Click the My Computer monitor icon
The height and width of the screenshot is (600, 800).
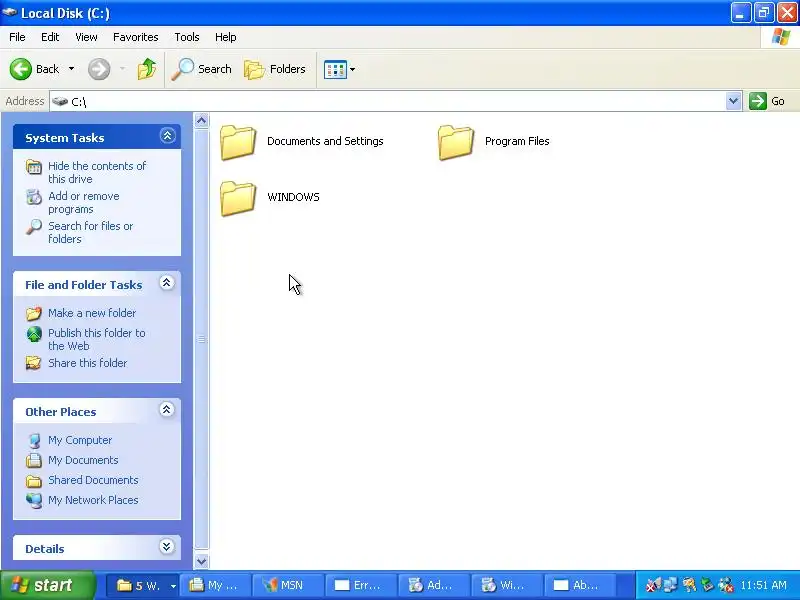coord(34,440)
